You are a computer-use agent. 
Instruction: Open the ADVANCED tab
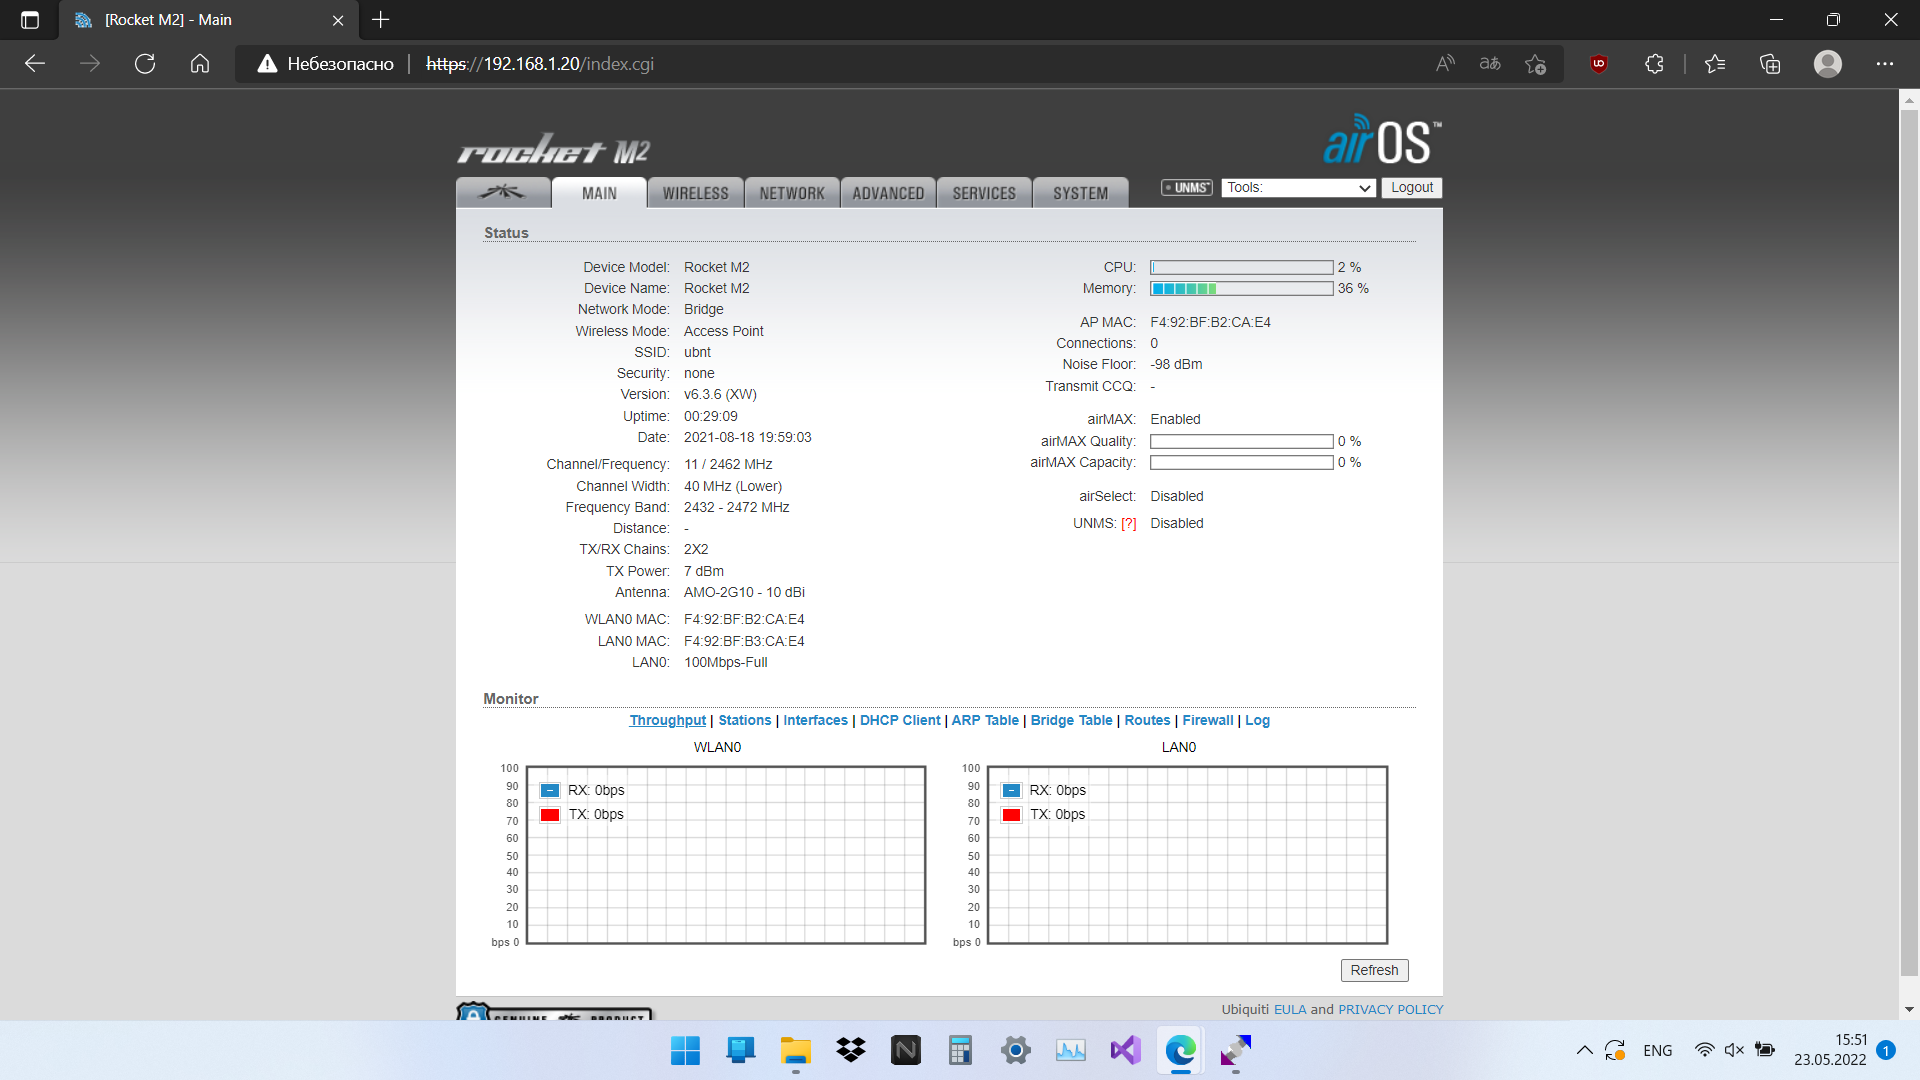point(888,192)
